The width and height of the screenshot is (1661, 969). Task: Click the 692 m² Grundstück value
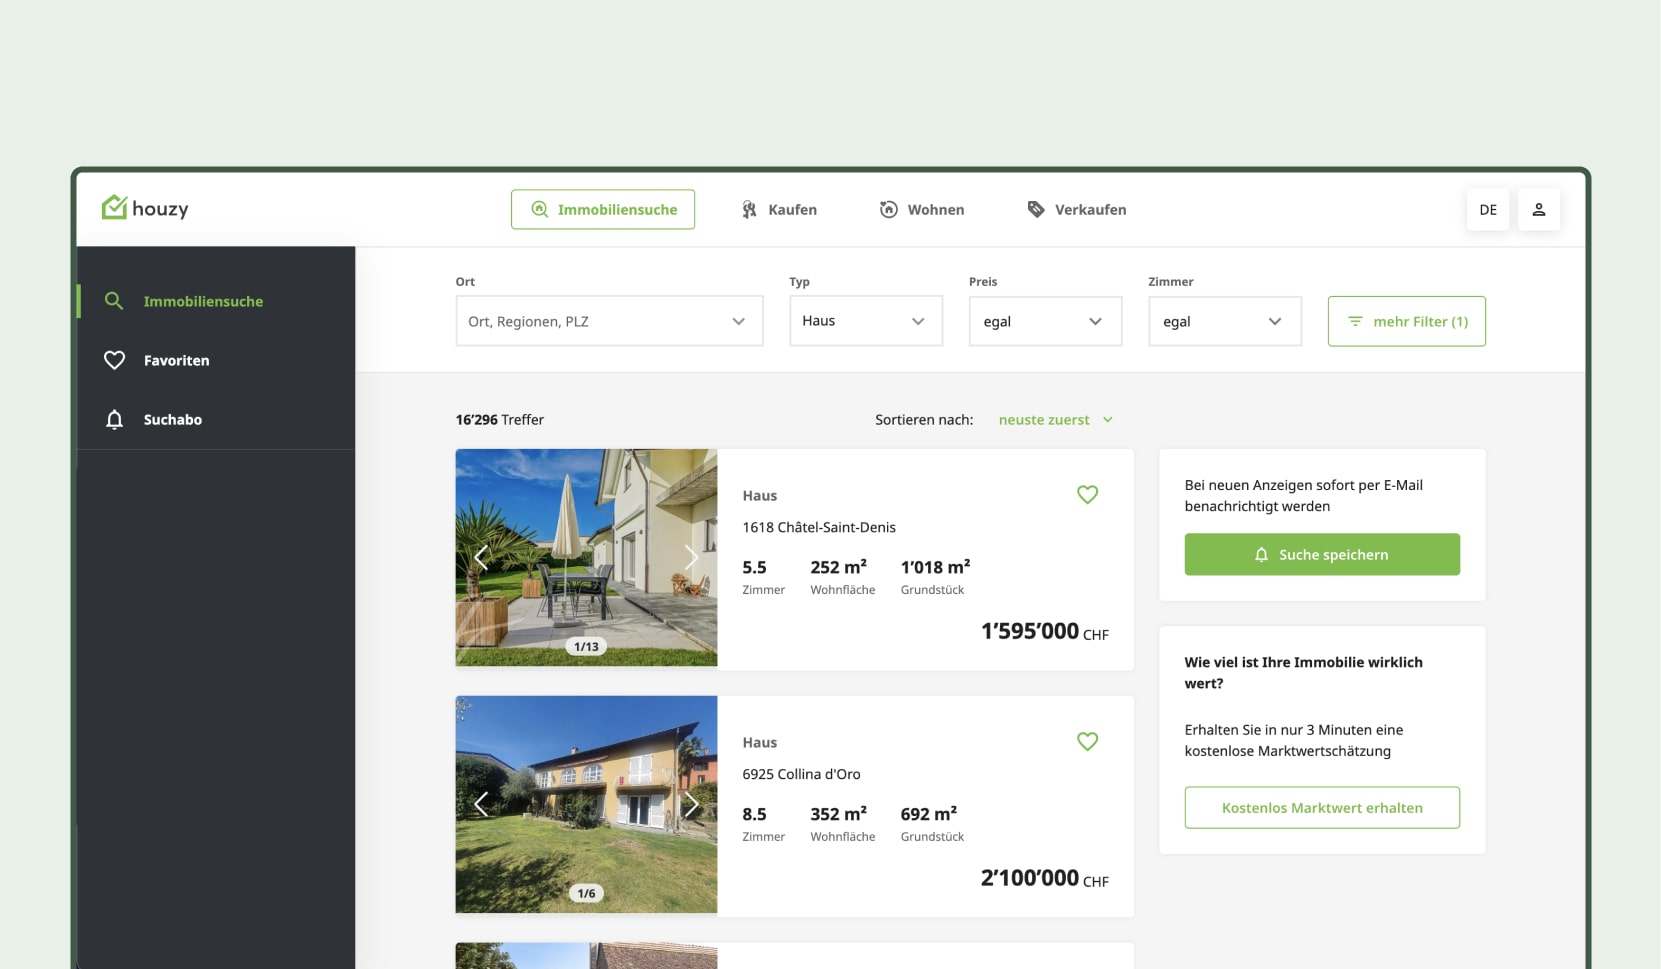(928, 814)
